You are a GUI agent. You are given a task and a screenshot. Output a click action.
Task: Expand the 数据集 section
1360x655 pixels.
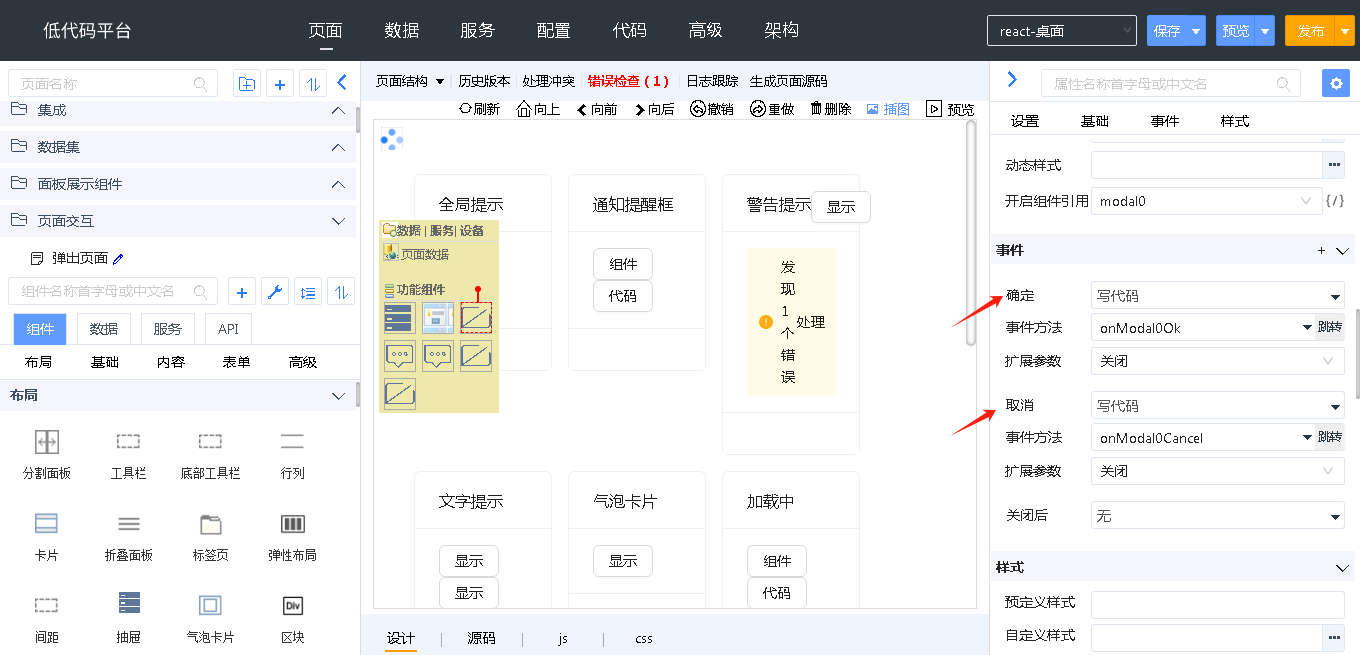pos(338,147)
